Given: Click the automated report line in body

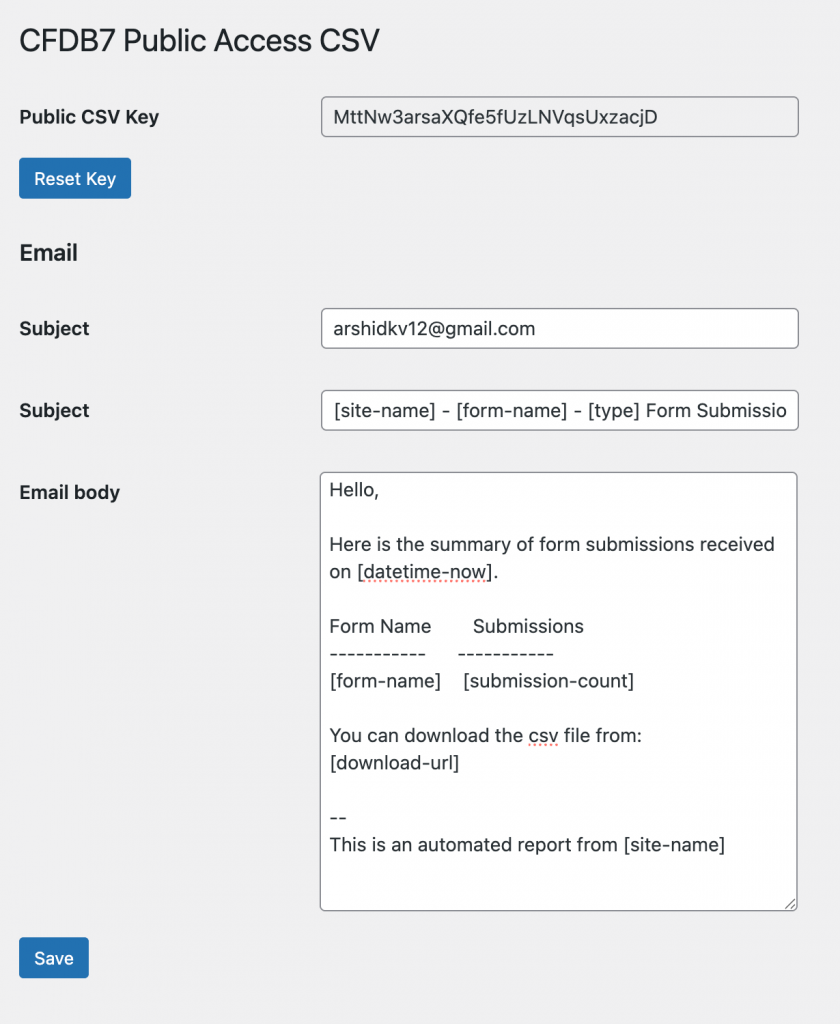Looking at the screenshot, I should [x=526, y=846].
